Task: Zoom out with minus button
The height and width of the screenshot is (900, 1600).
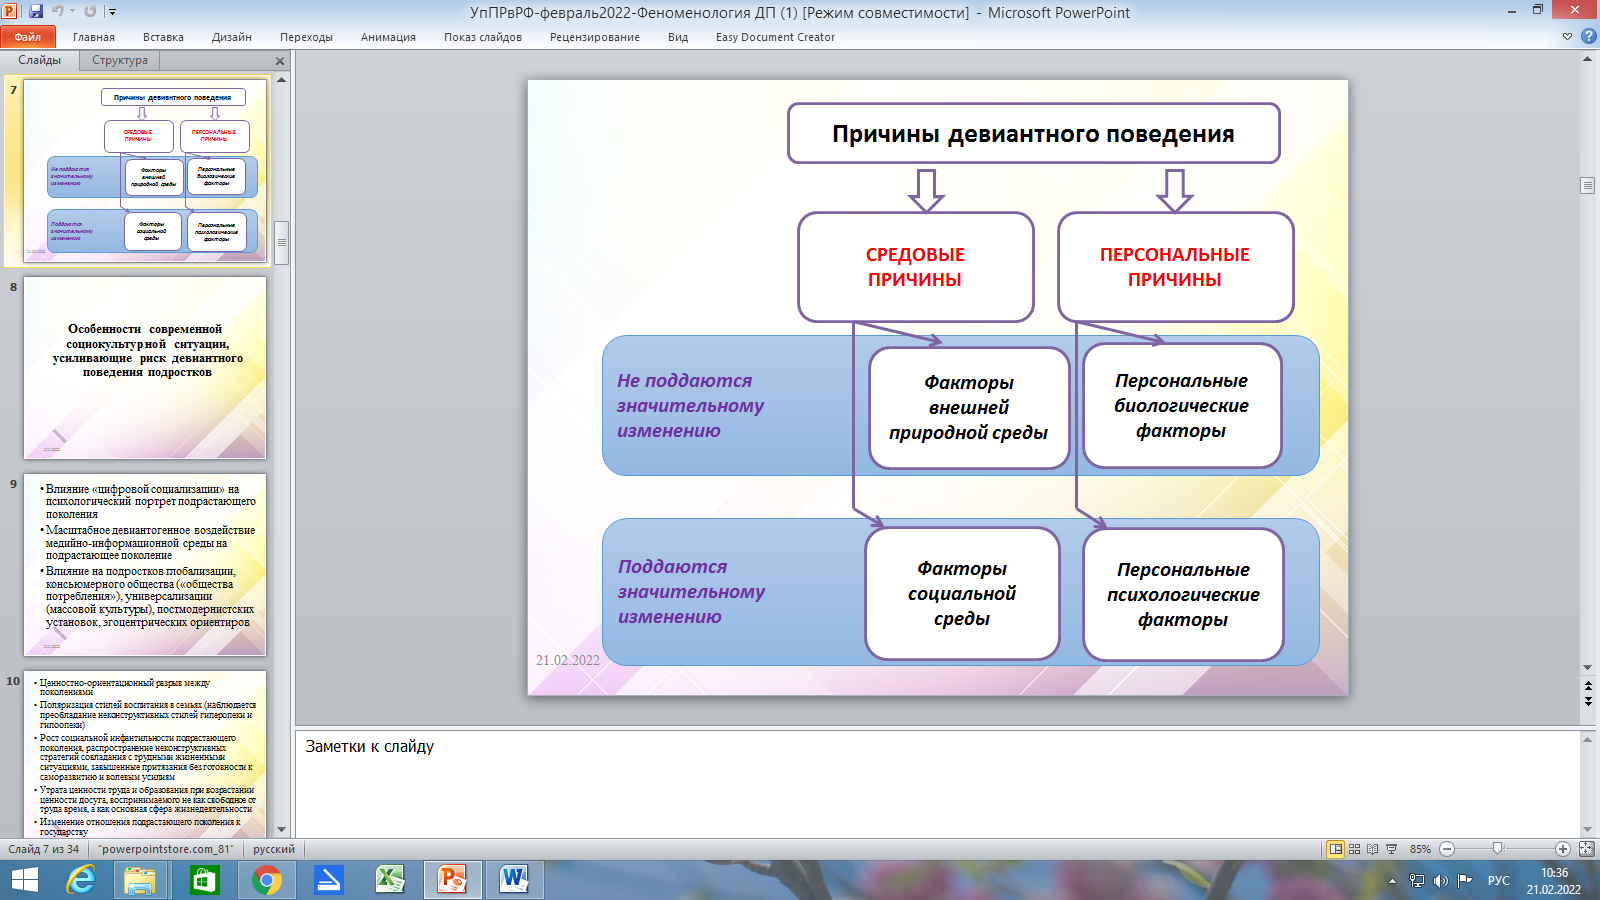Action: [1447, 849]
